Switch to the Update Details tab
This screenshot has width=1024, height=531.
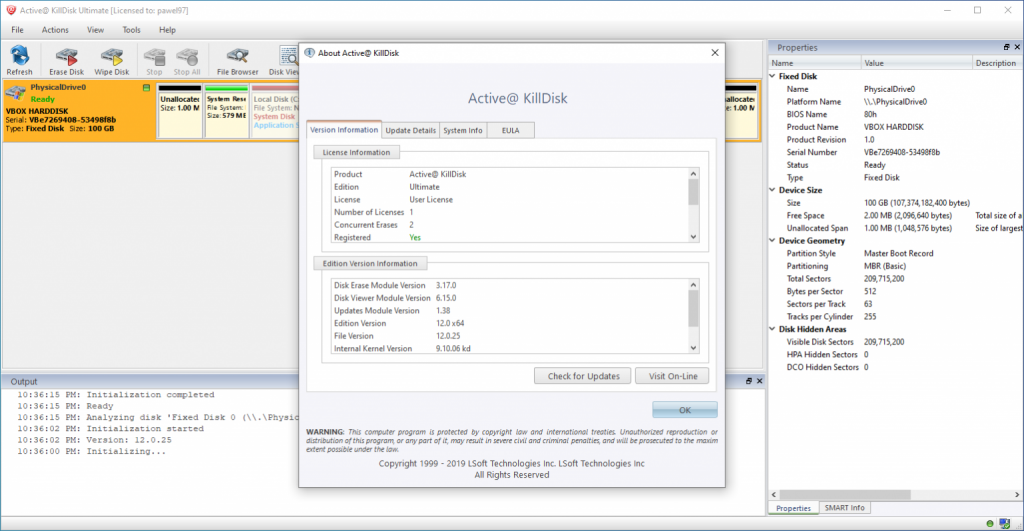click(x=410, y=131)
